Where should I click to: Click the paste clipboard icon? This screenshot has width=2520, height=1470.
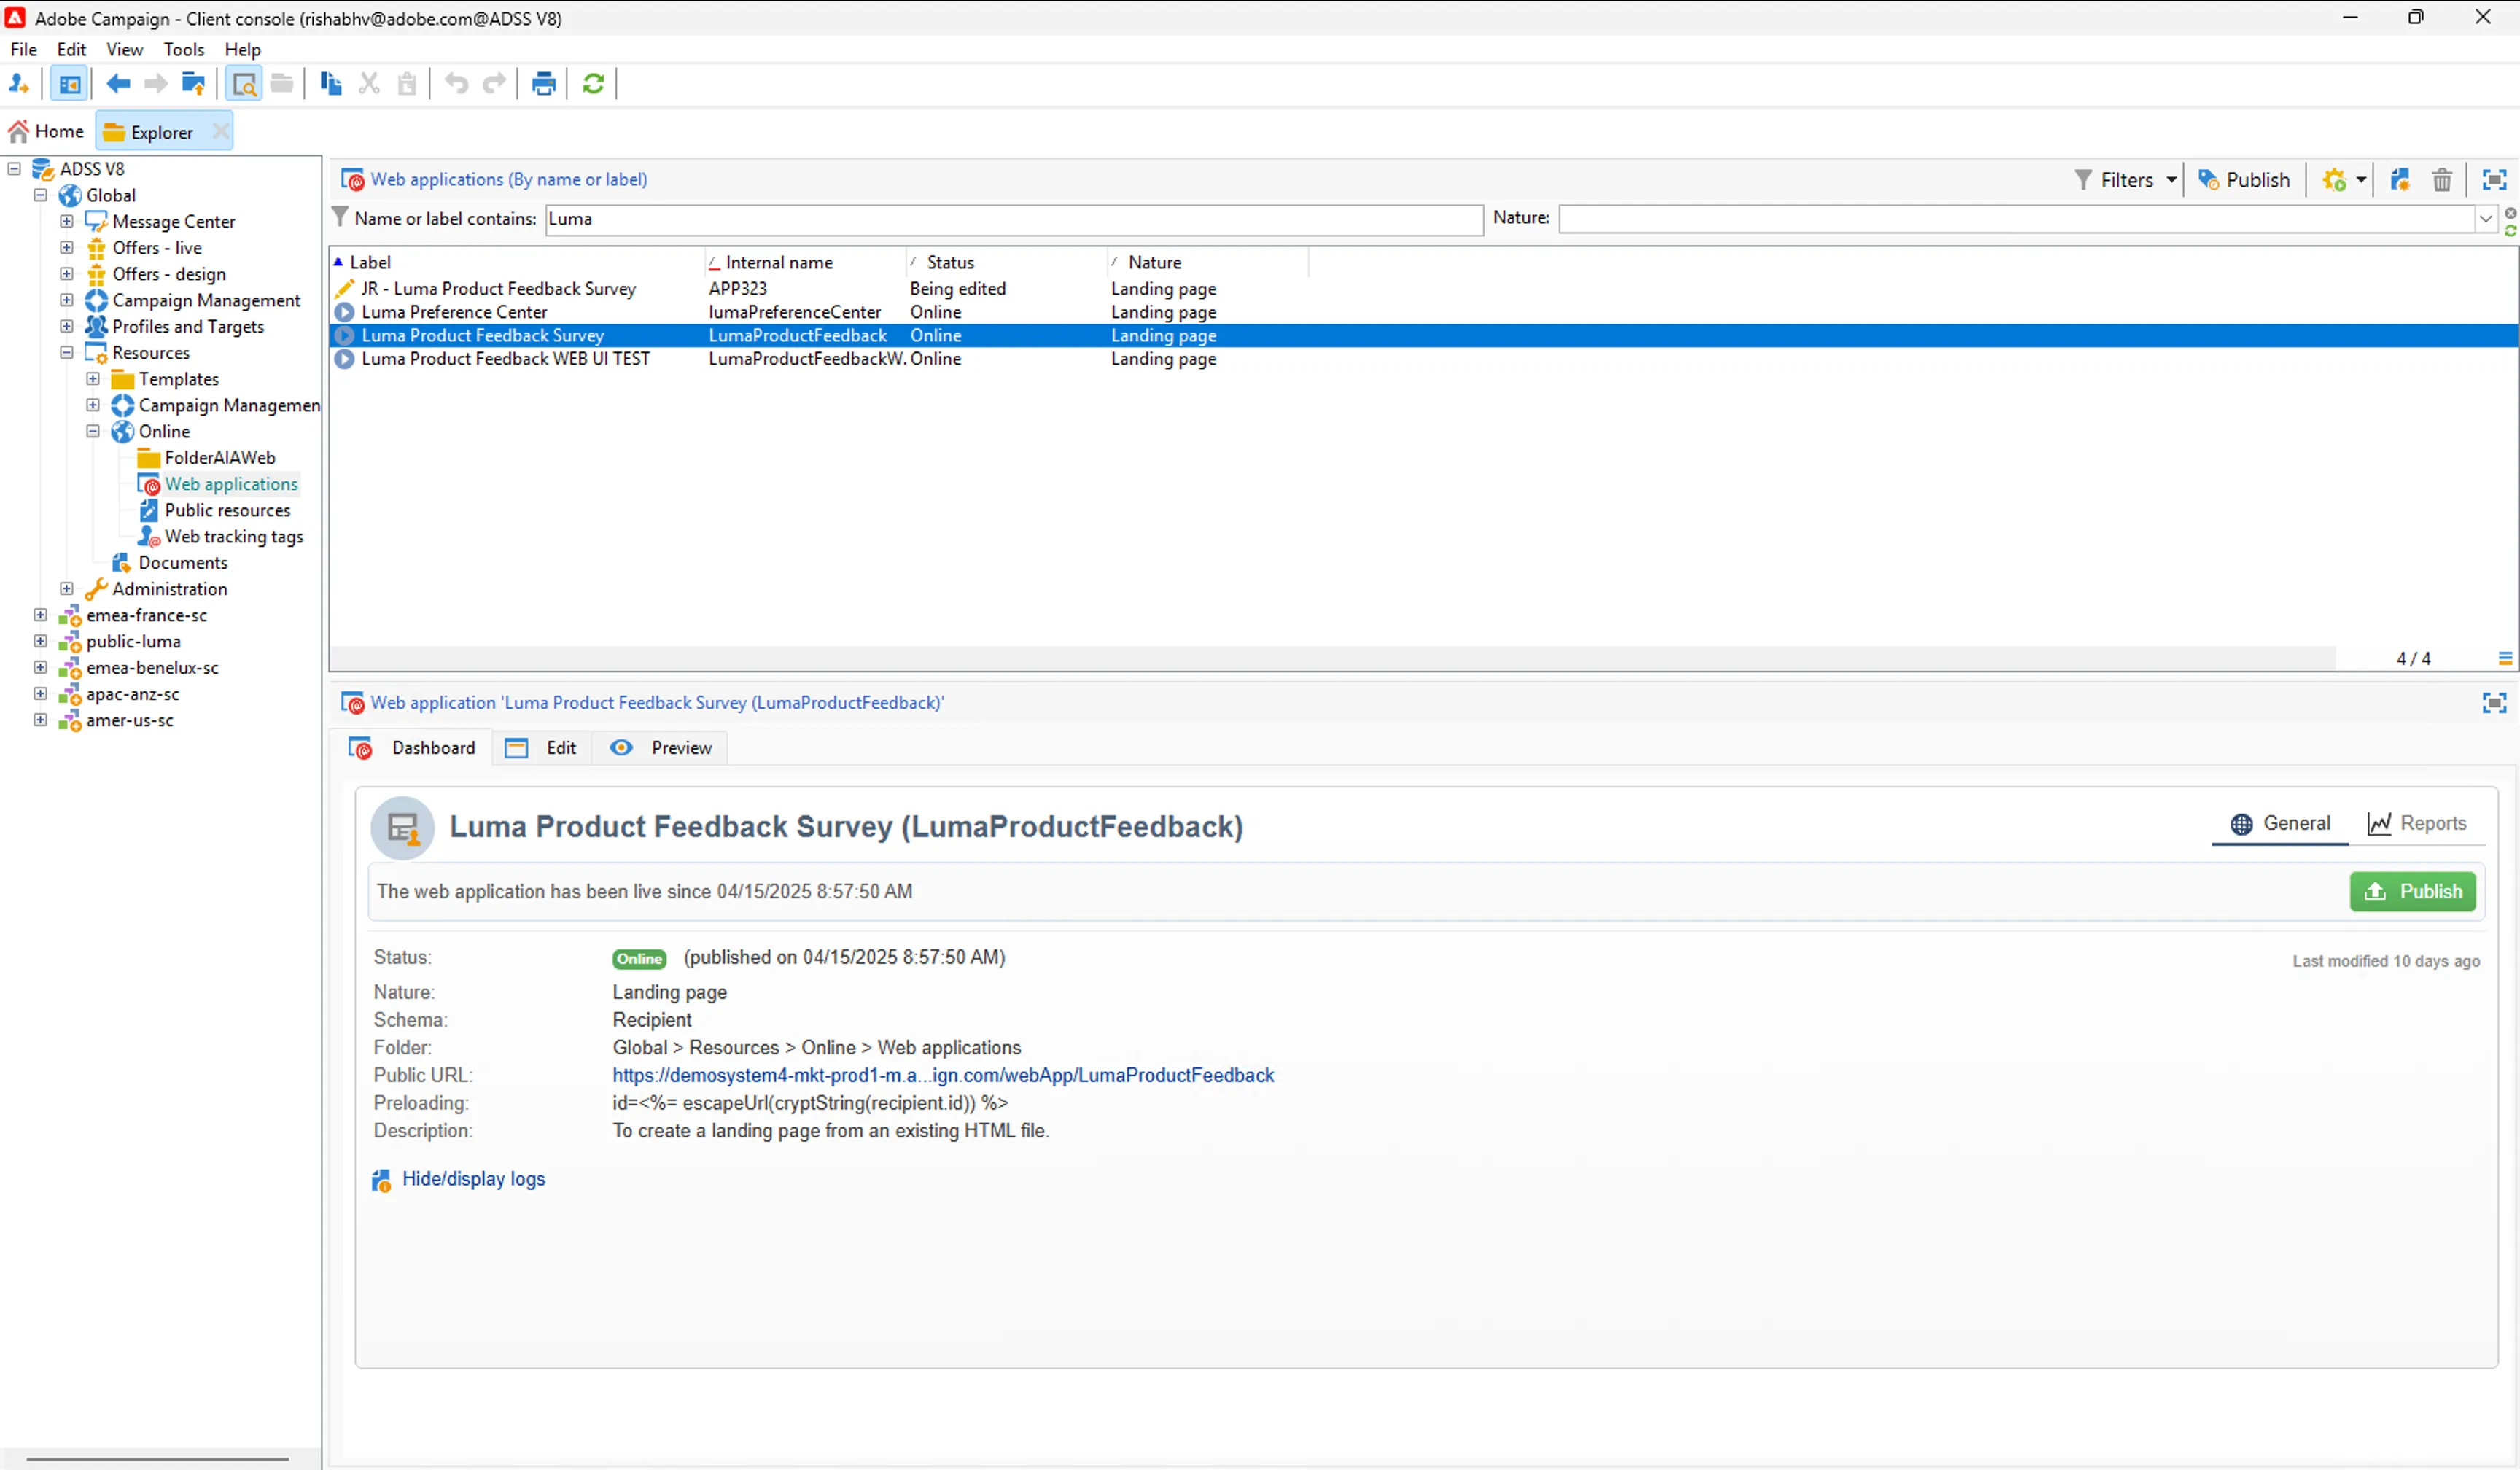click(x=407, y=84)
